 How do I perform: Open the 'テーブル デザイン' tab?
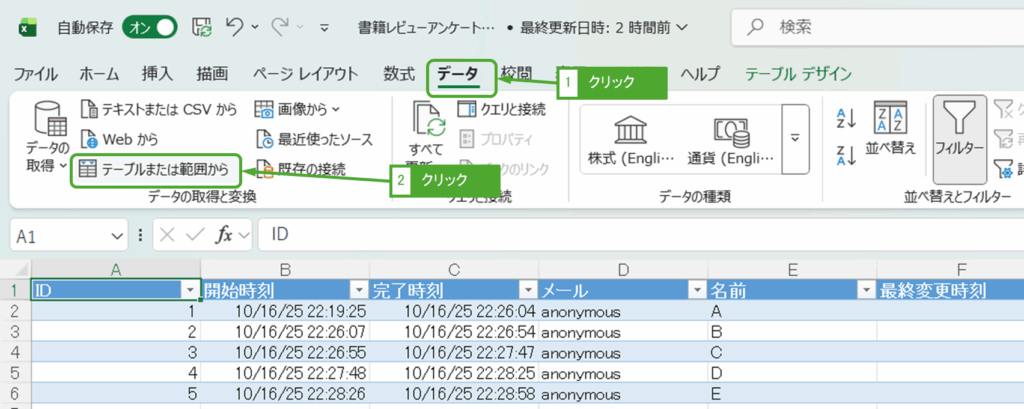tap(798, 74)
